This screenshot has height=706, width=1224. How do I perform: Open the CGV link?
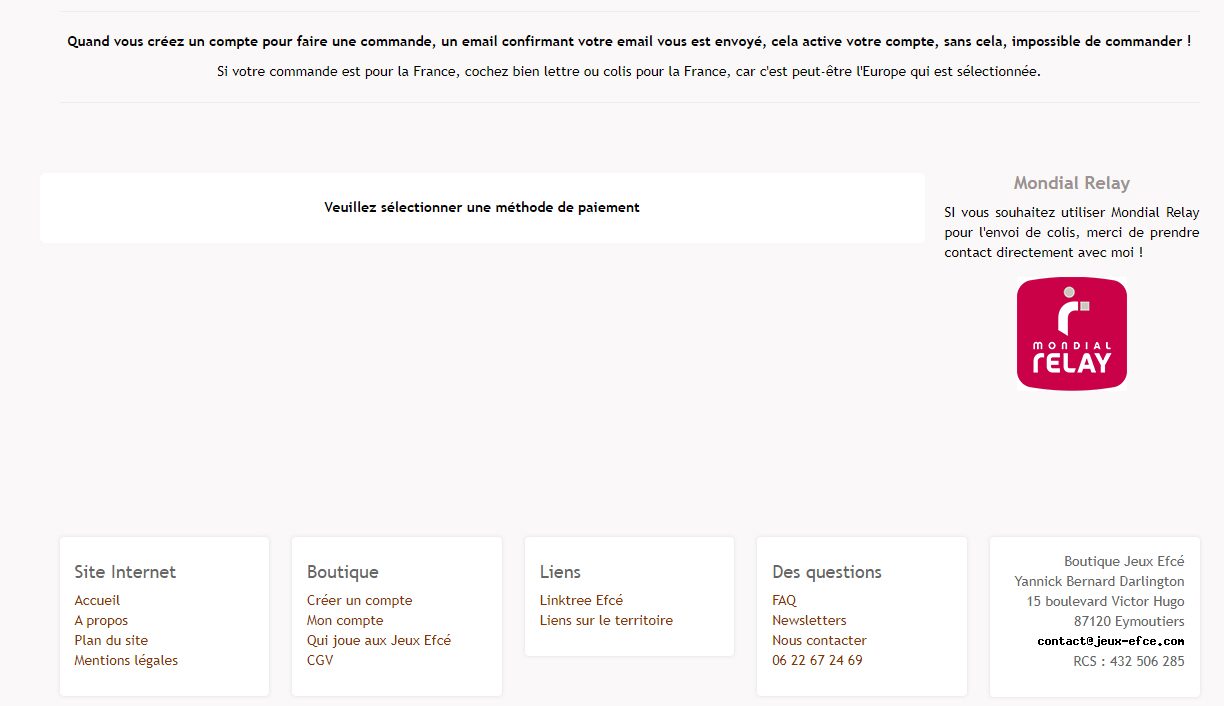tap(320, 661)
